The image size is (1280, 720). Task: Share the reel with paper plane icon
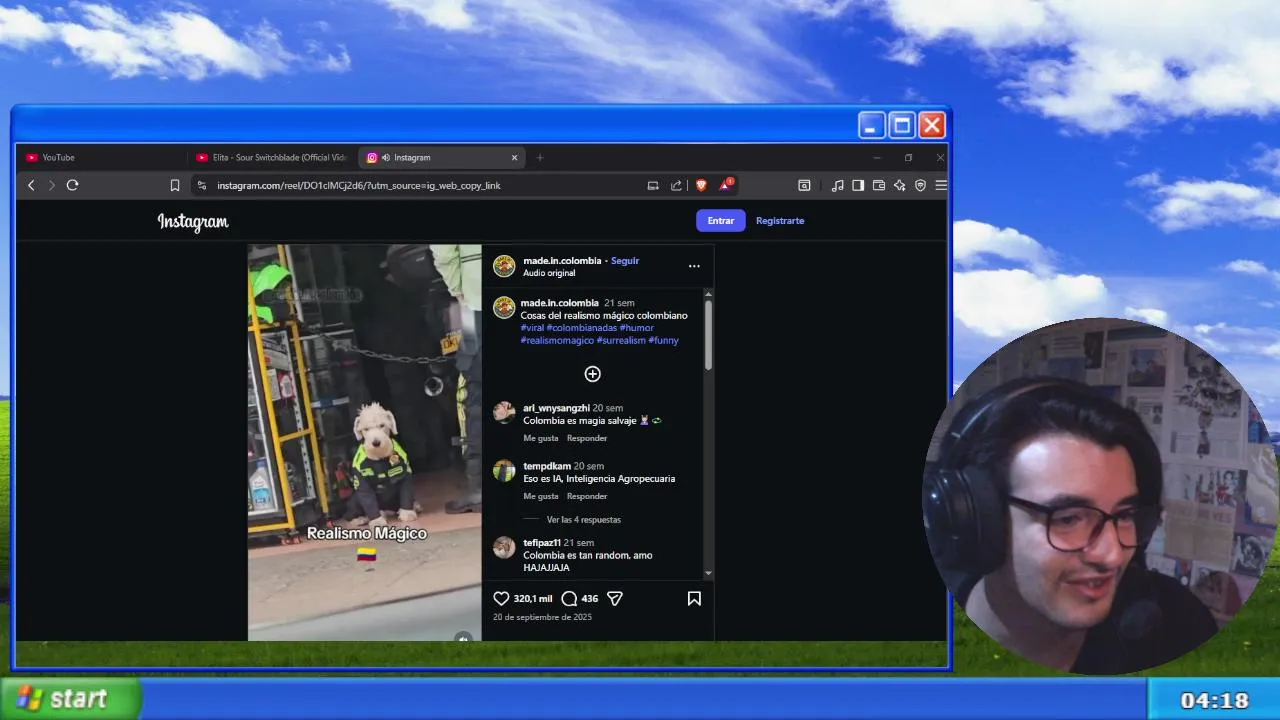tap(615, 598)
